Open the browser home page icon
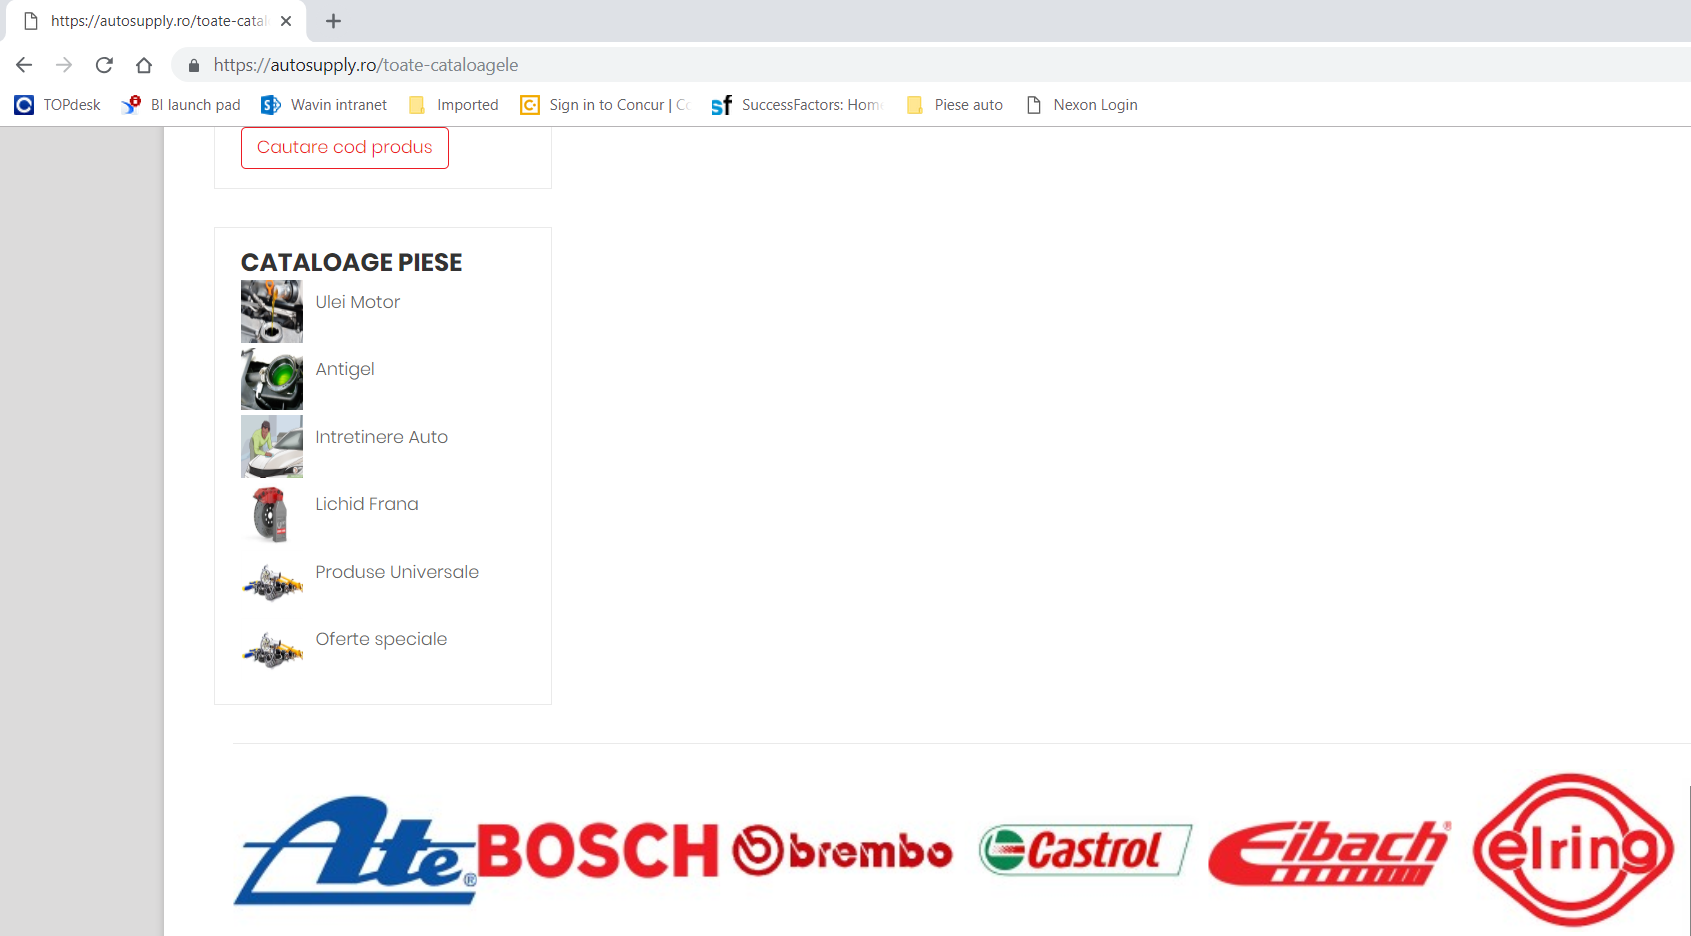Viewport: 1691px width, 936px height. pyautogui.click(x=144, y=65)
